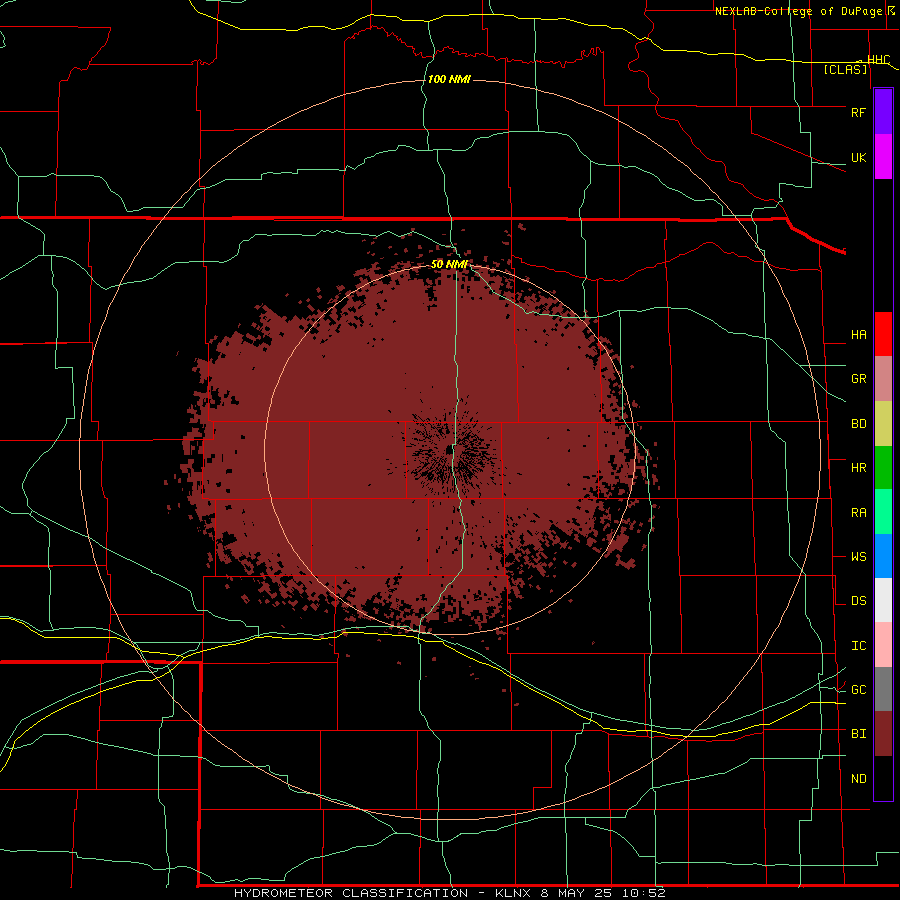
Task: Click the HYDROMETEOR CLASSIFICATION title text
Action: pyautogui.click(x=351, y=893)
